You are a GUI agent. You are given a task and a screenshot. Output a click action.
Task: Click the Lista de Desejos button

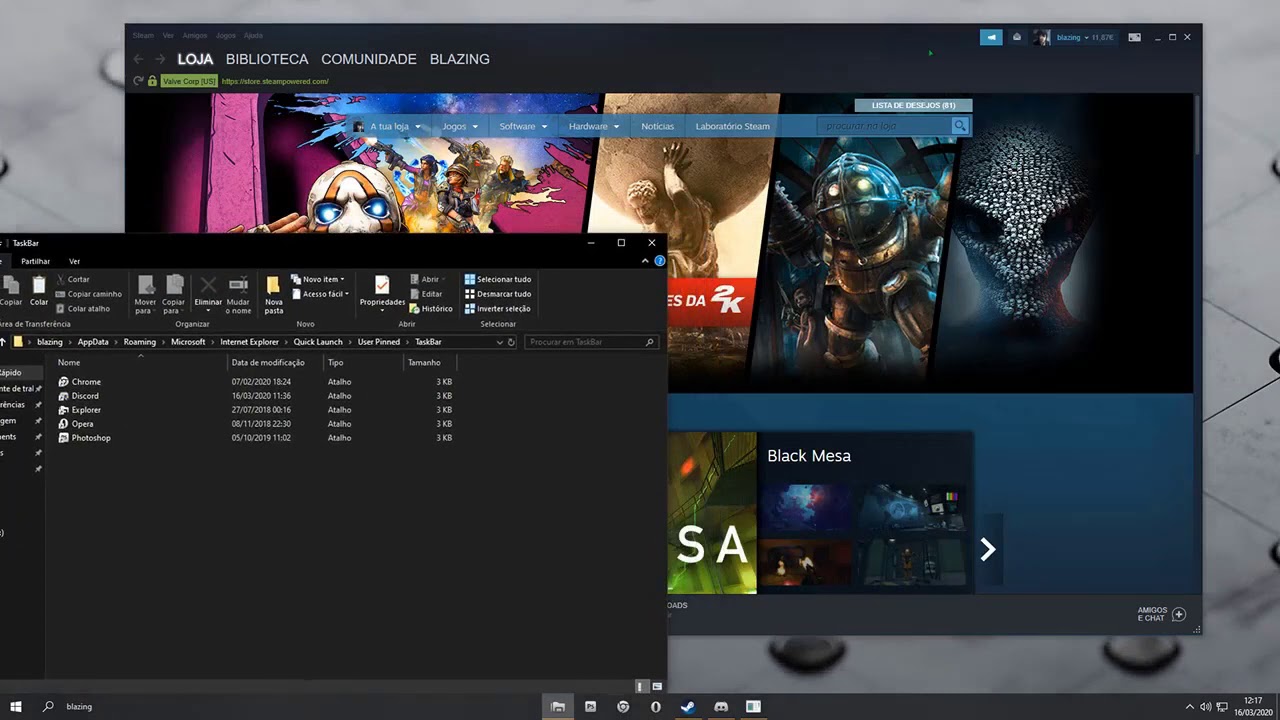(913, 105)
